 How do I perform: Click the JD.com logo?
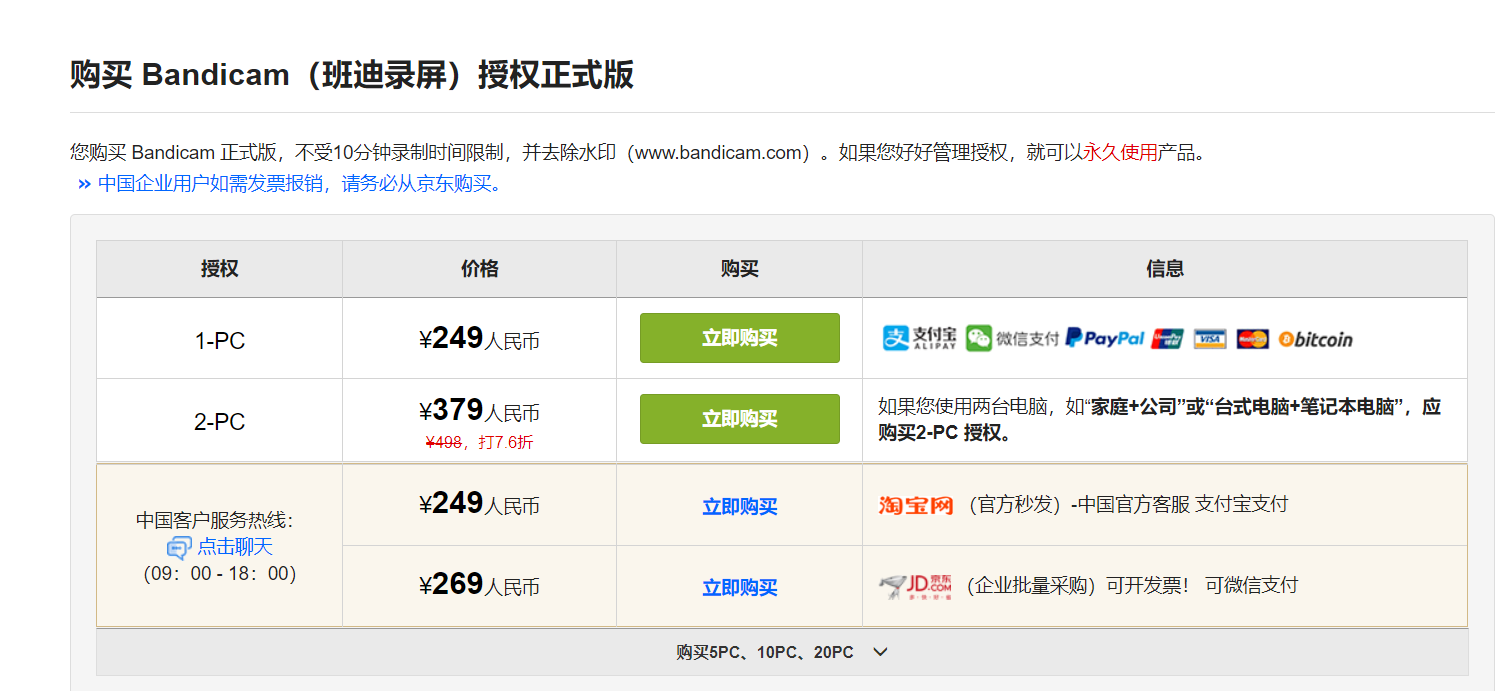(916, 586)
